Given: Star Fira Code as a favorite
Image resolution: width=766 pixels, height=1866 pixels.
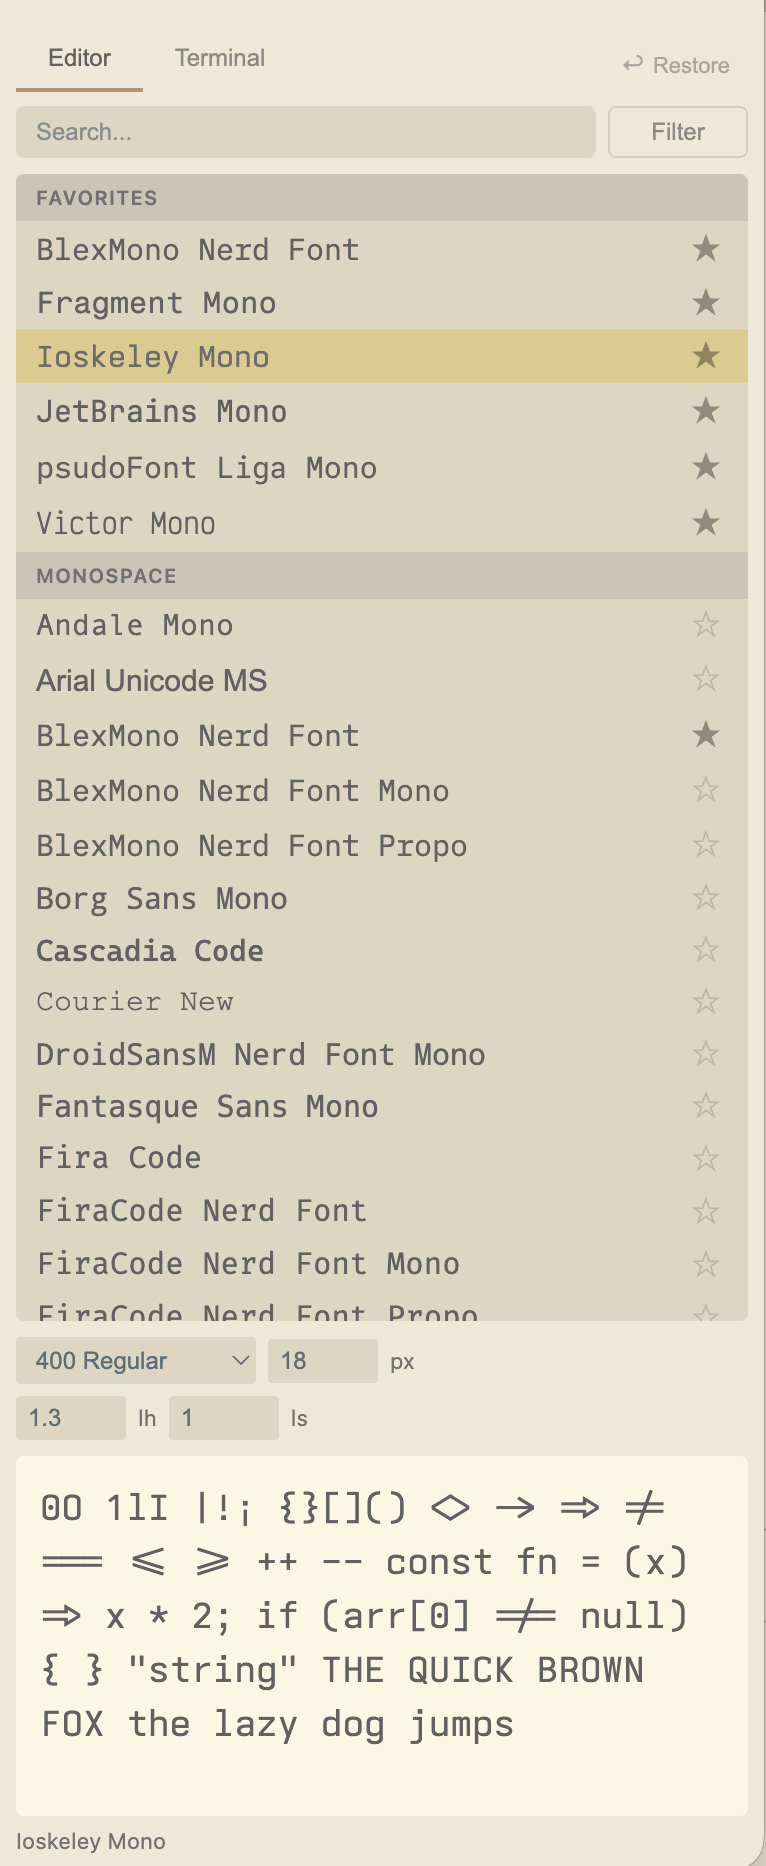Looking at the screenshot, I should (705, 1156).
